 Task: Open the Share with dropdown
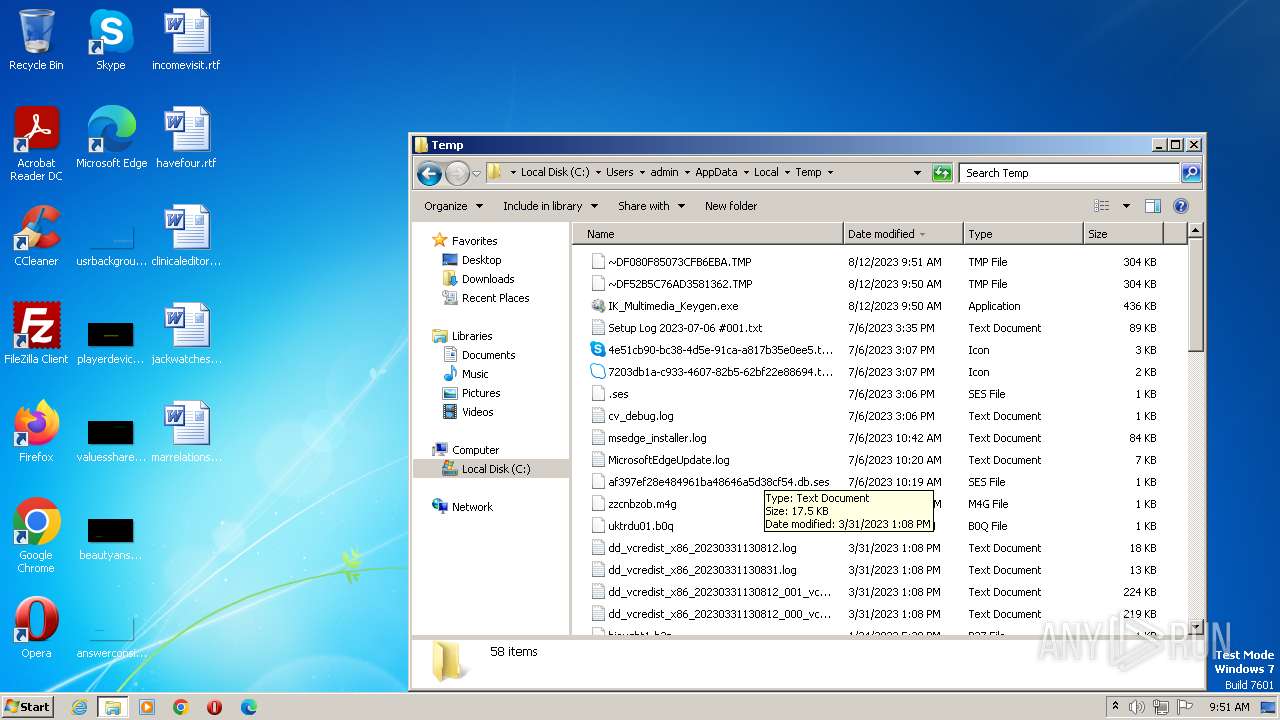coord(651,206)
